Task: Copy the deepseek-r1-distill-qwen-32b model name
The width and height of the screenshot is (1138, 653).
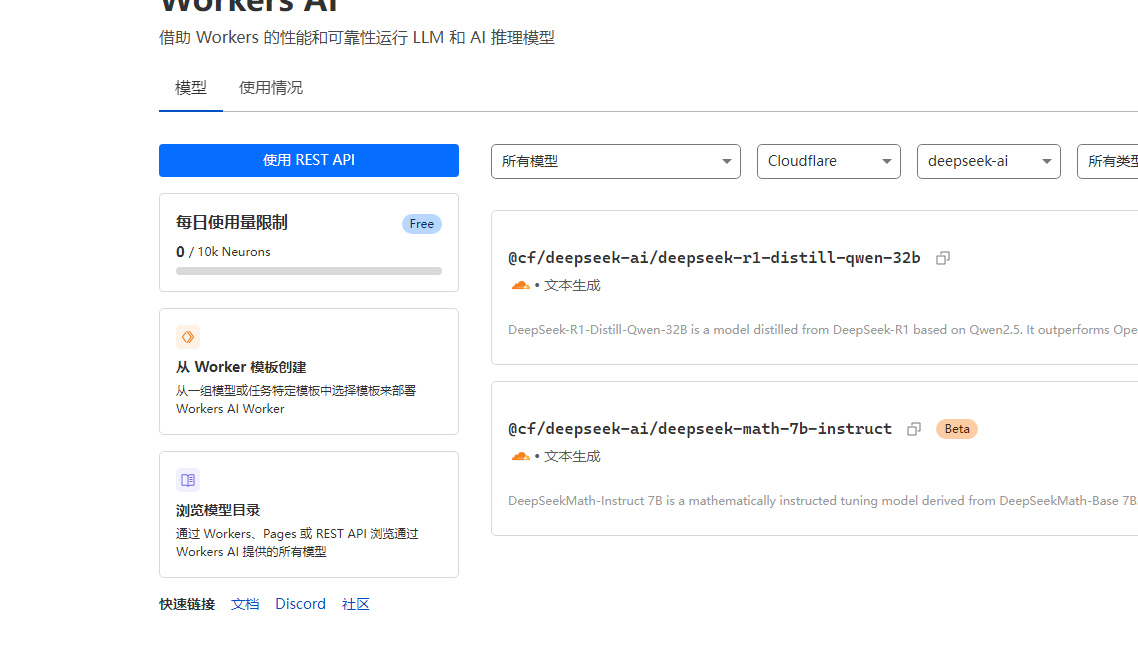Action: (x=942, y=258)
